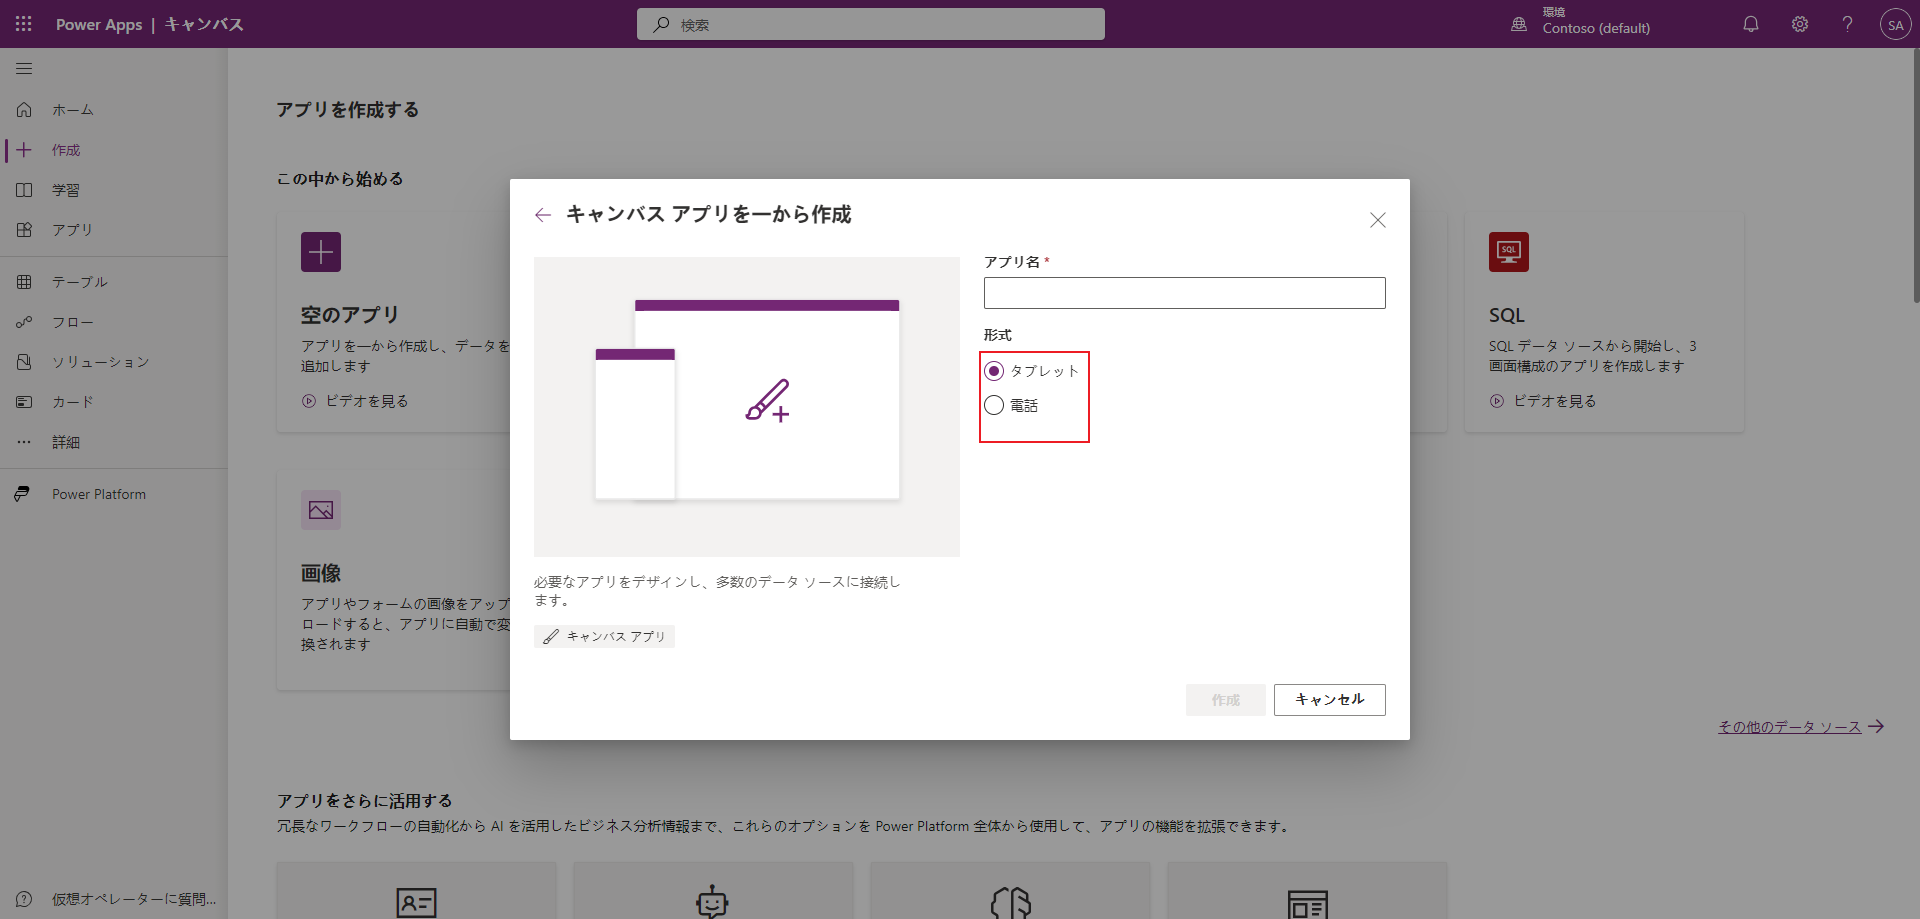The height and width of the screenshot is (919, 1920).
Task: Select the タブレット format radio button
Action: [x=994, y=371]
